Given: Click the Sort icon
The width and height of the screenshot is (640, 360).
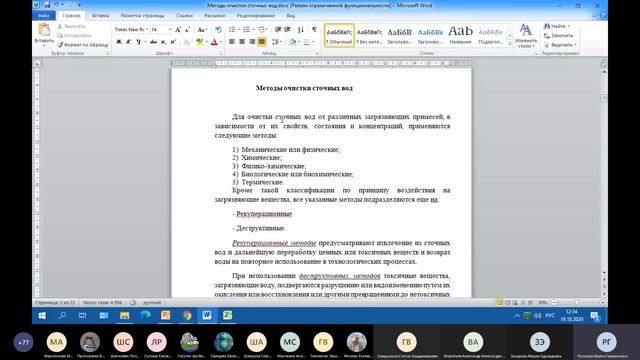Looking at the screenshot, I should coord(300,30).
